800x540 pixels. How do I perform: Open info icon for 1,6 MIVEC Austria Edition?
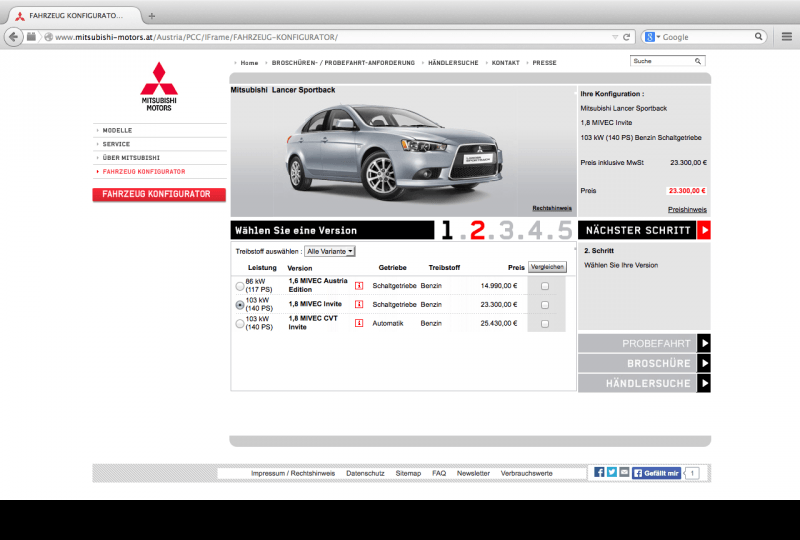[x=359, y=286]
